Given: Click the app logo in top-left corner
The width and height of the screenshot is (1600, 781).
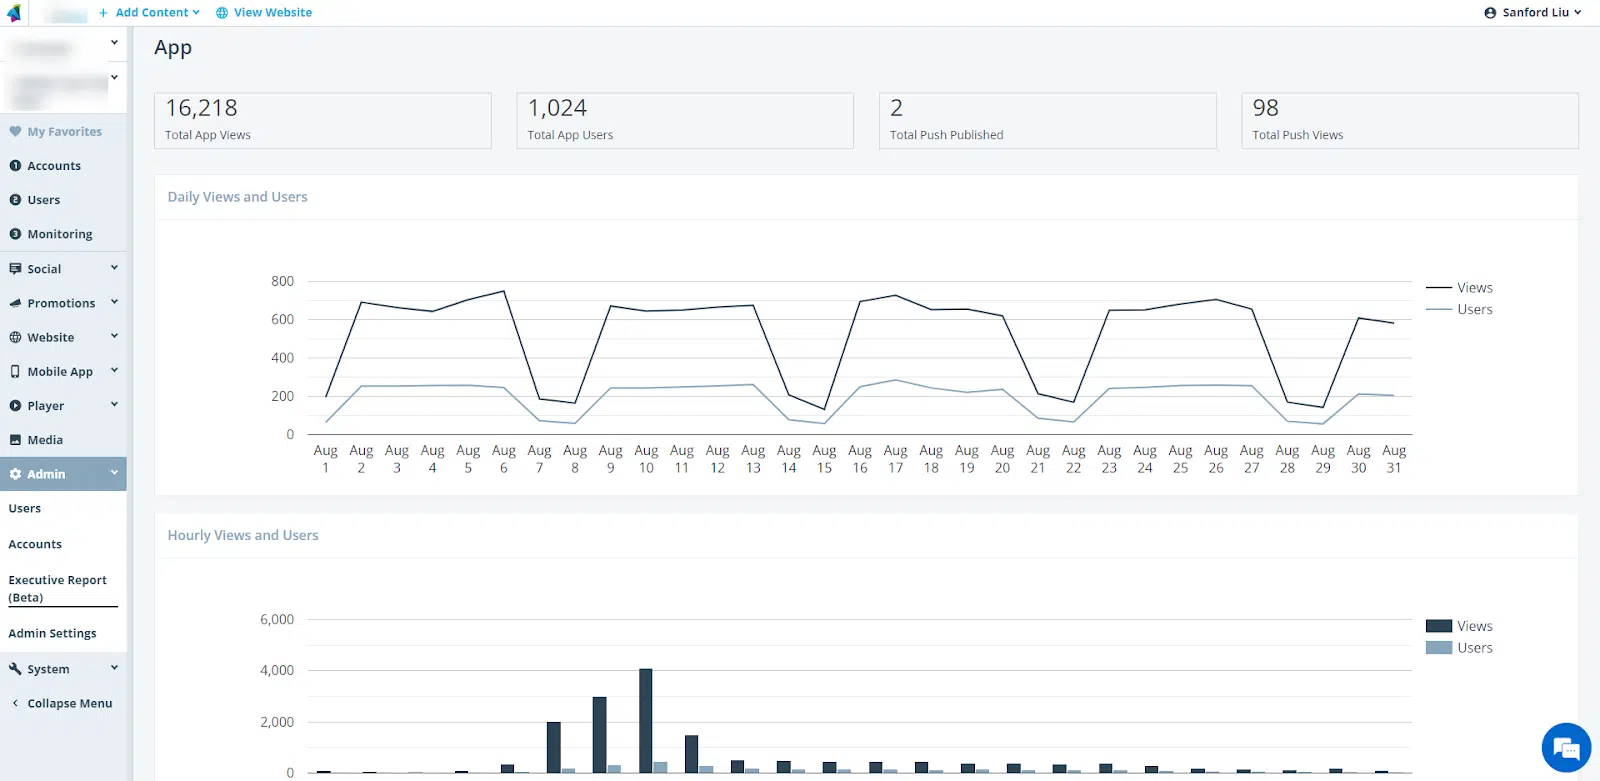Looking at the screenshot, I should [14, 13].
